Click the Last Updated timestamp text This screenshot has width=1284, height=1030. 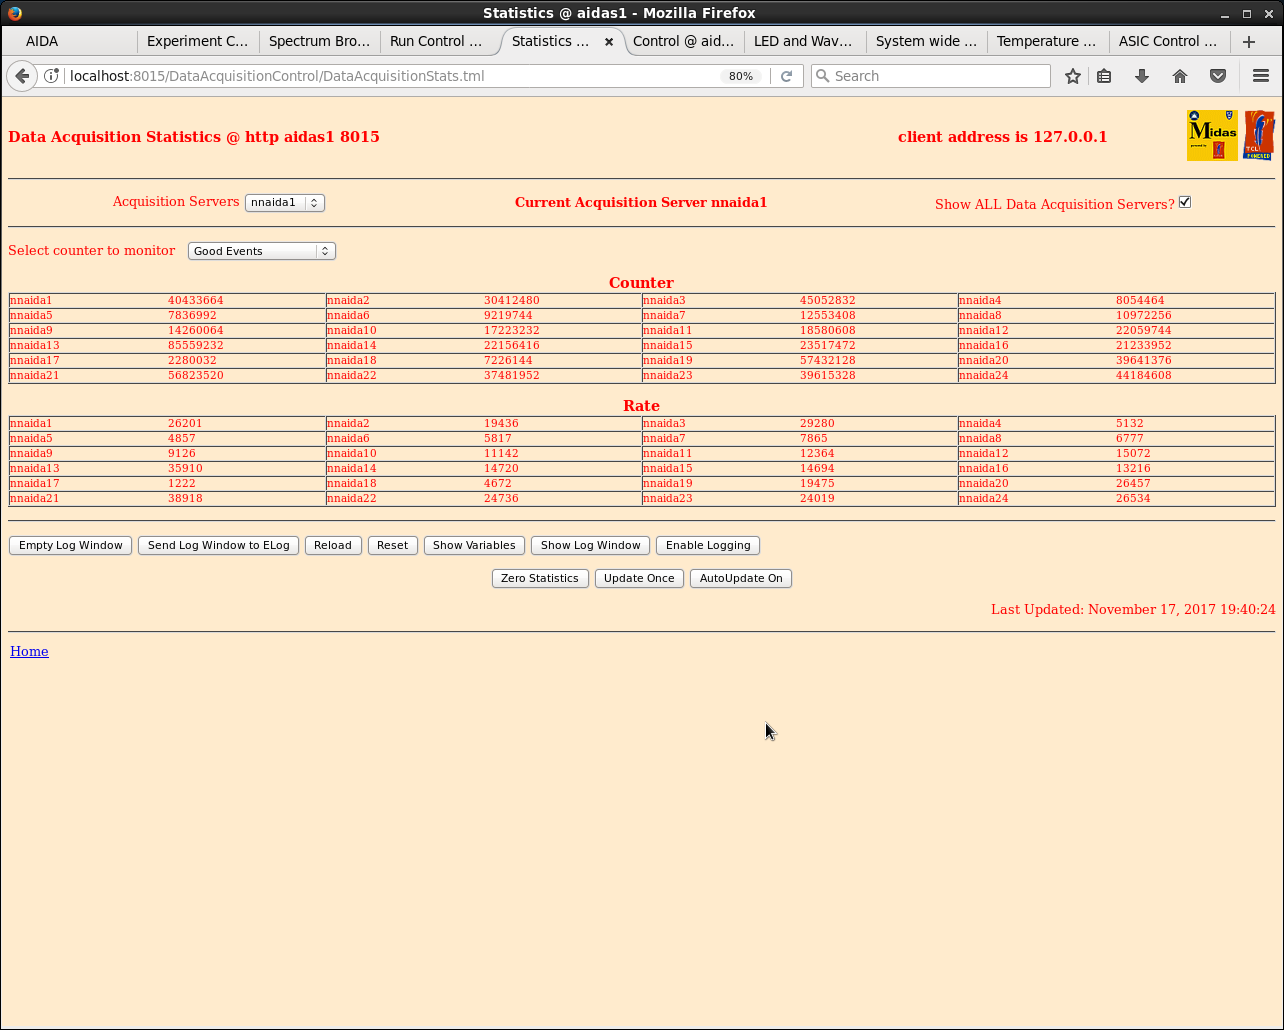(x=1133, y=609)
